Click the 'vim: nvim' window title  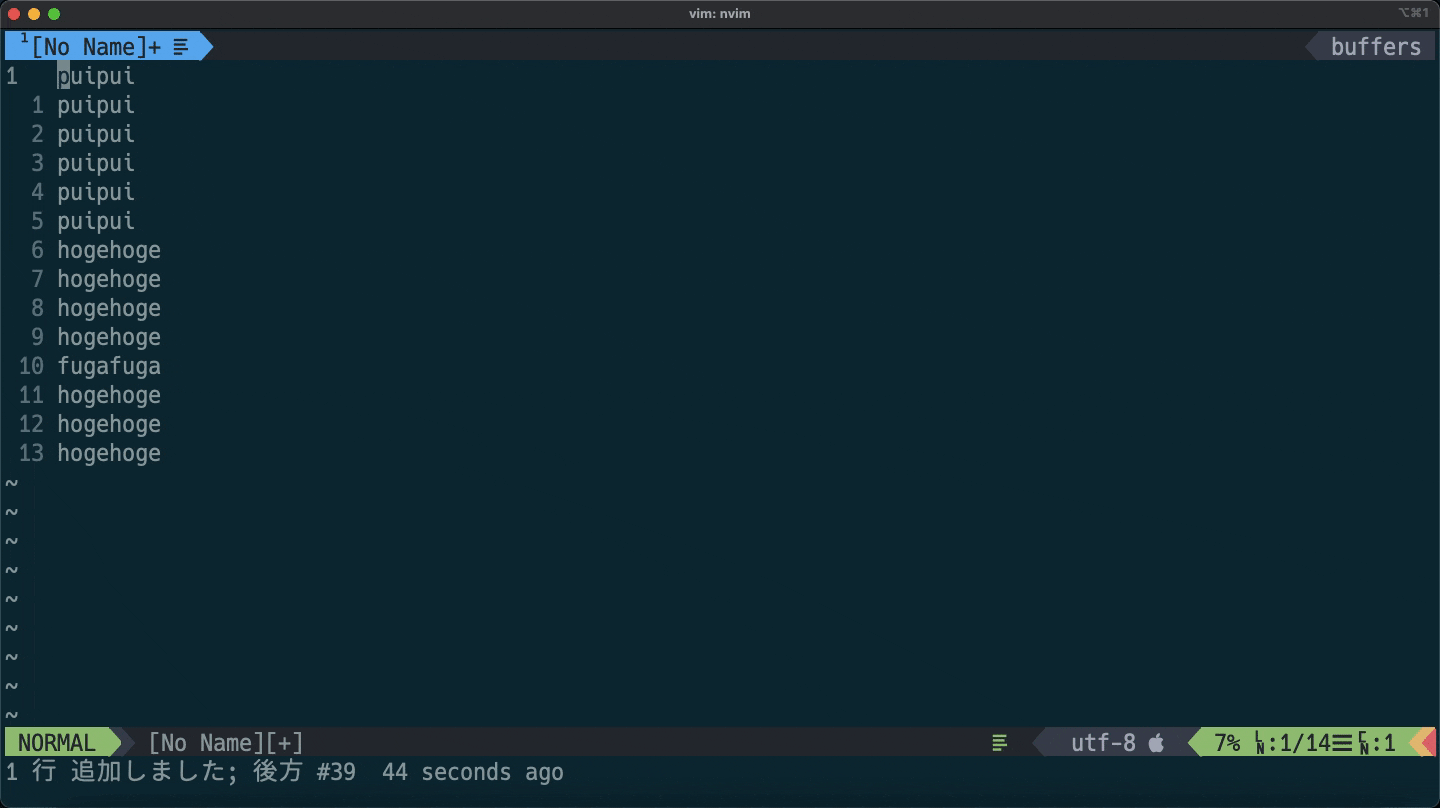720,13
